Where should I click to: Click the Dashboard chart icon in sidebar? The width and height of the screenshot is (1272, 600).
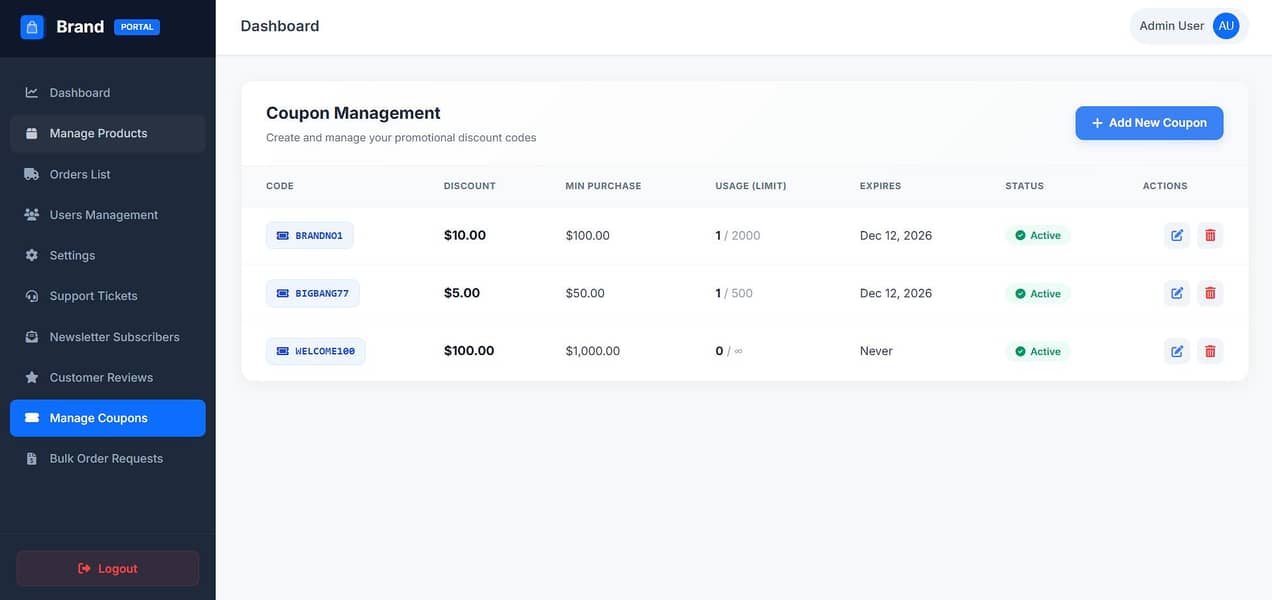coord(32,93)
